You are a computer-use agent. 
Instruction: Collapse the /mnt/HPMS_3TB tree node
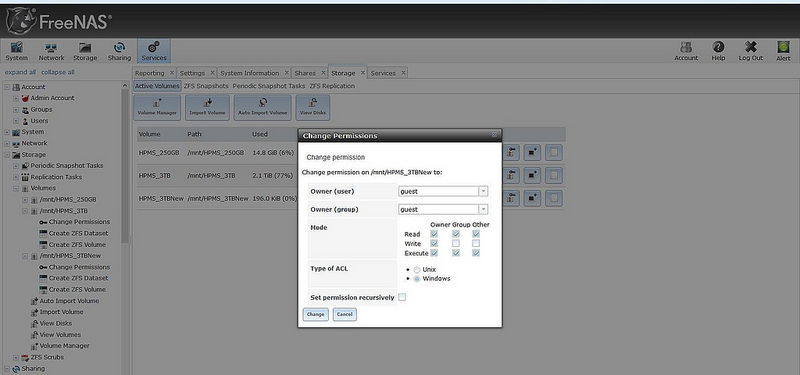[x=26, y=211]
